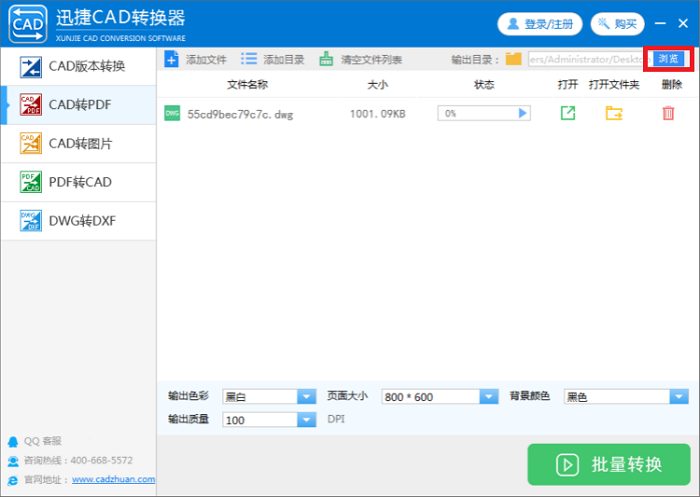
Task: Click the 购买 purchase button
Action: [x=617, y=24]
